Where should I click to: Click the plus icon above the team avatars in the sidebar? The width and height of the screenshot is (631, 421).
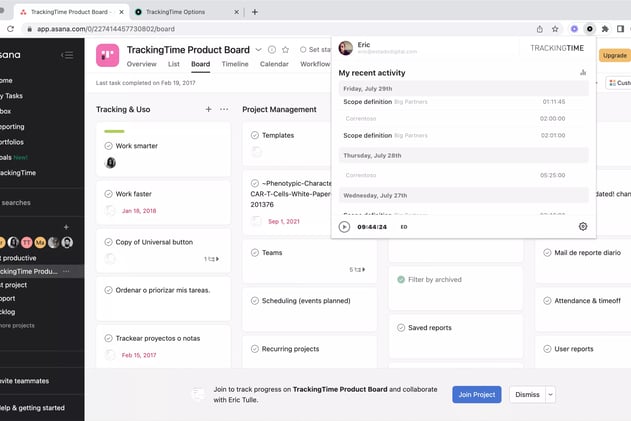(66, 227)
